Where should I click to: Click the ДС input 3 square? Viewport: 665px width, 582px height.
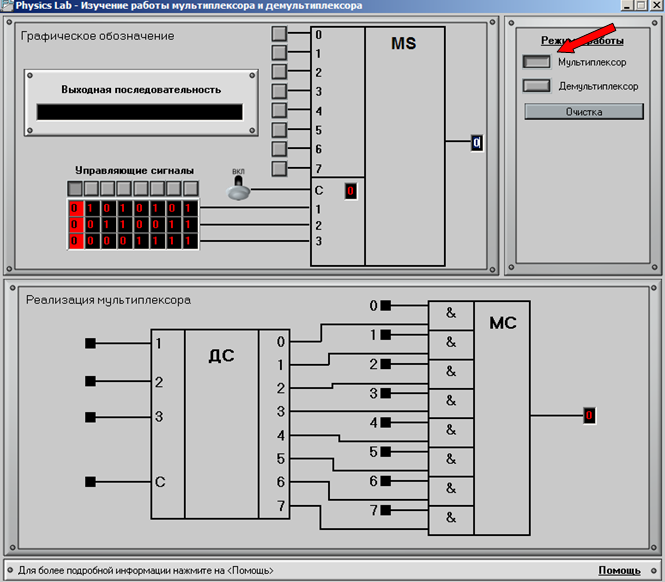point(90,417)
